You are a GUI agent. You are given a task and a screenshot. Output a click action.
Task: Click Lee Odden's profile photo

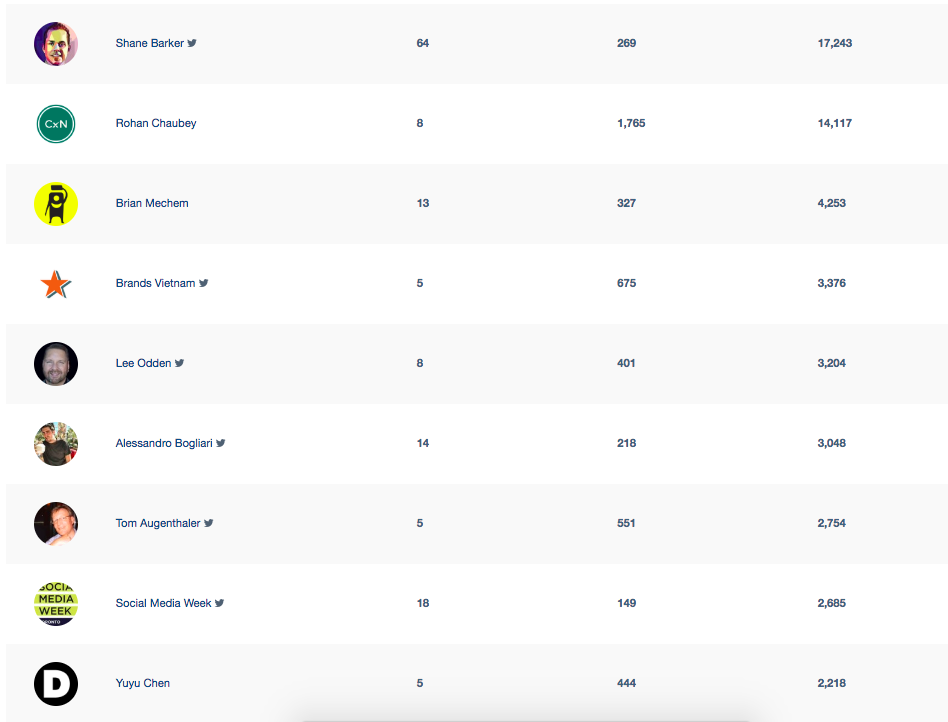pos(56,364)
